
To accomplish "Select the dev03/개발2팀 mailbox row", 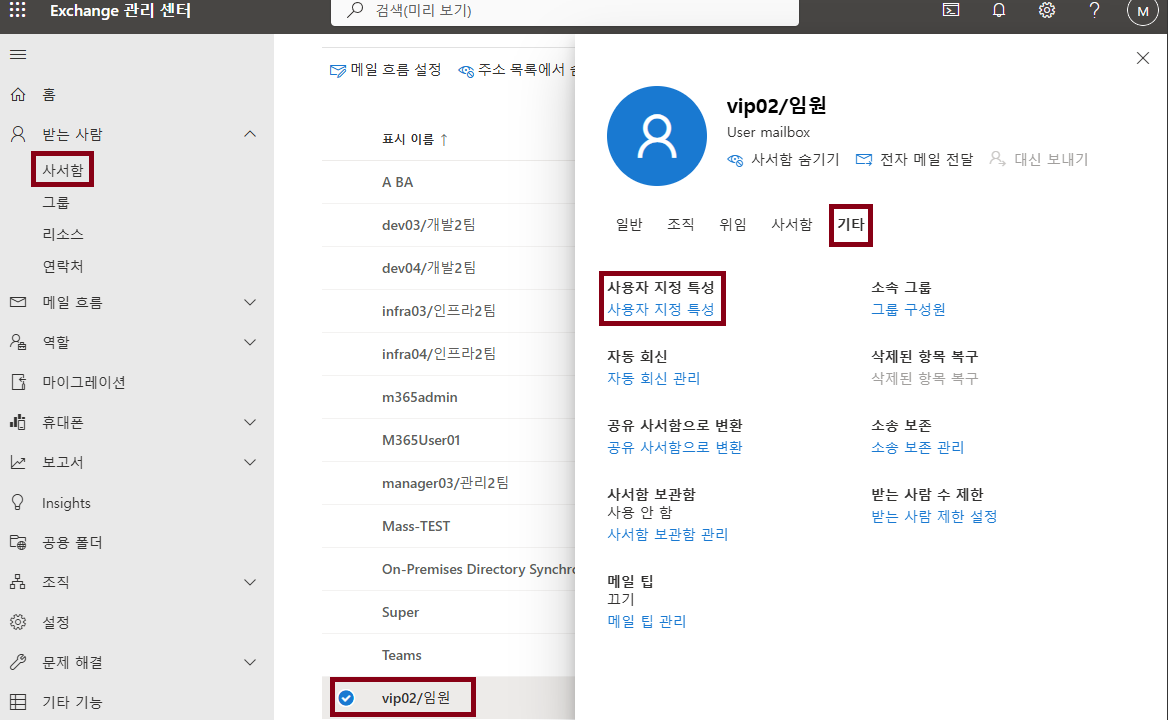I will 448,225.
